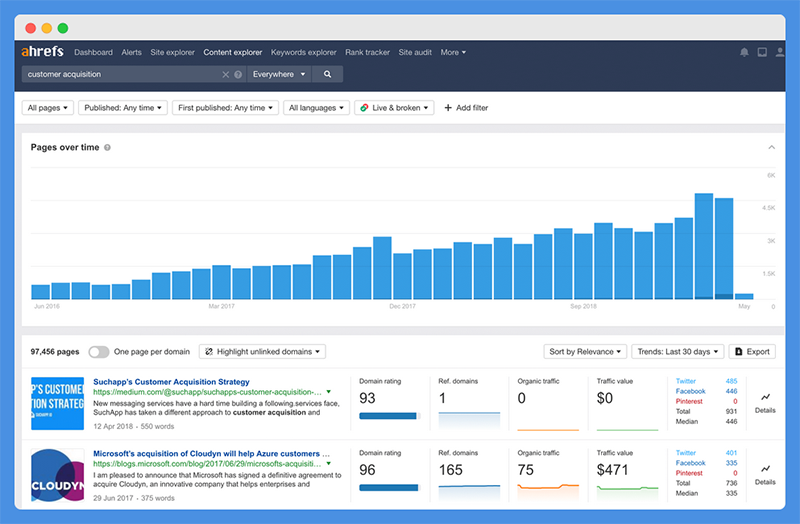
Task: Toggle One page per domain switch
Action: (x=98, y=352)
